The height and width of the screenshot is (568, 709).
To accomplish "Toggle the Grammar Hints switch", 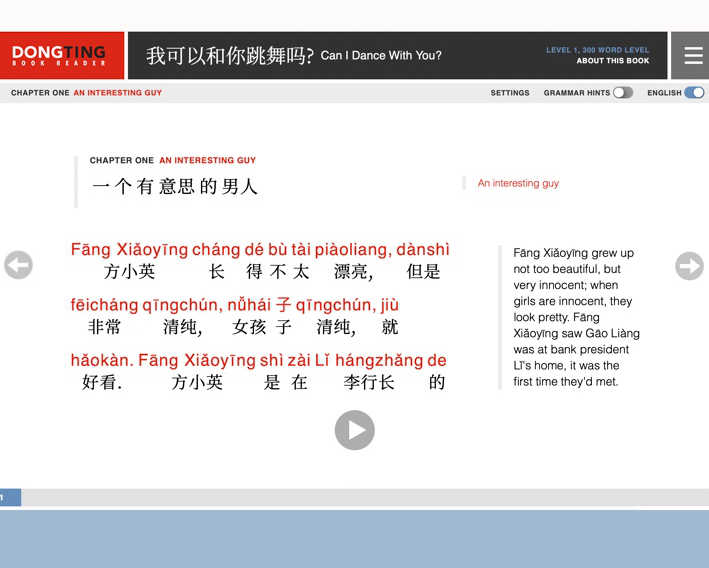I will click(623, 93).
